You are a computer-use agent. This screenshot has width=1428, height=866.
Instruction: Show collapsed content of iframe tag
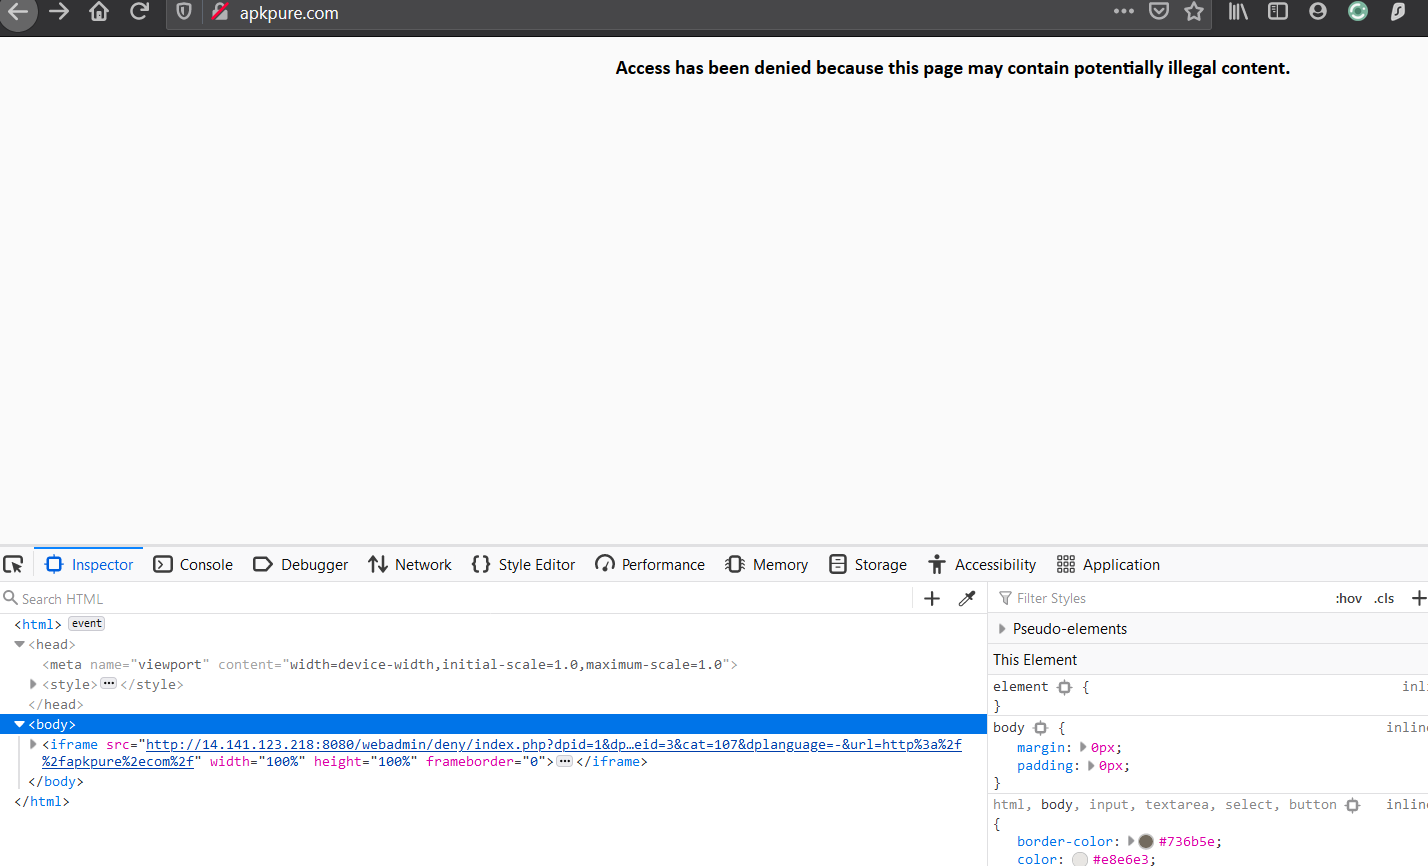565,762
